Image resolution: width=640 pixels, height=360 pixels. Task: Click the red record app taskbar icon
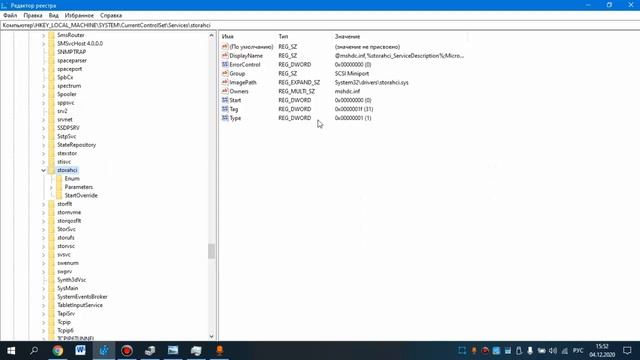point(127,351)
